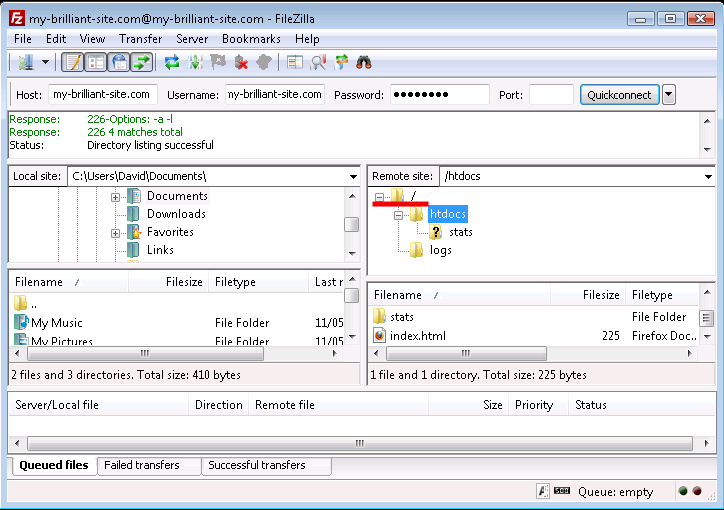Click the remote file list horizontal scrollbar

[x=466, y=354]
